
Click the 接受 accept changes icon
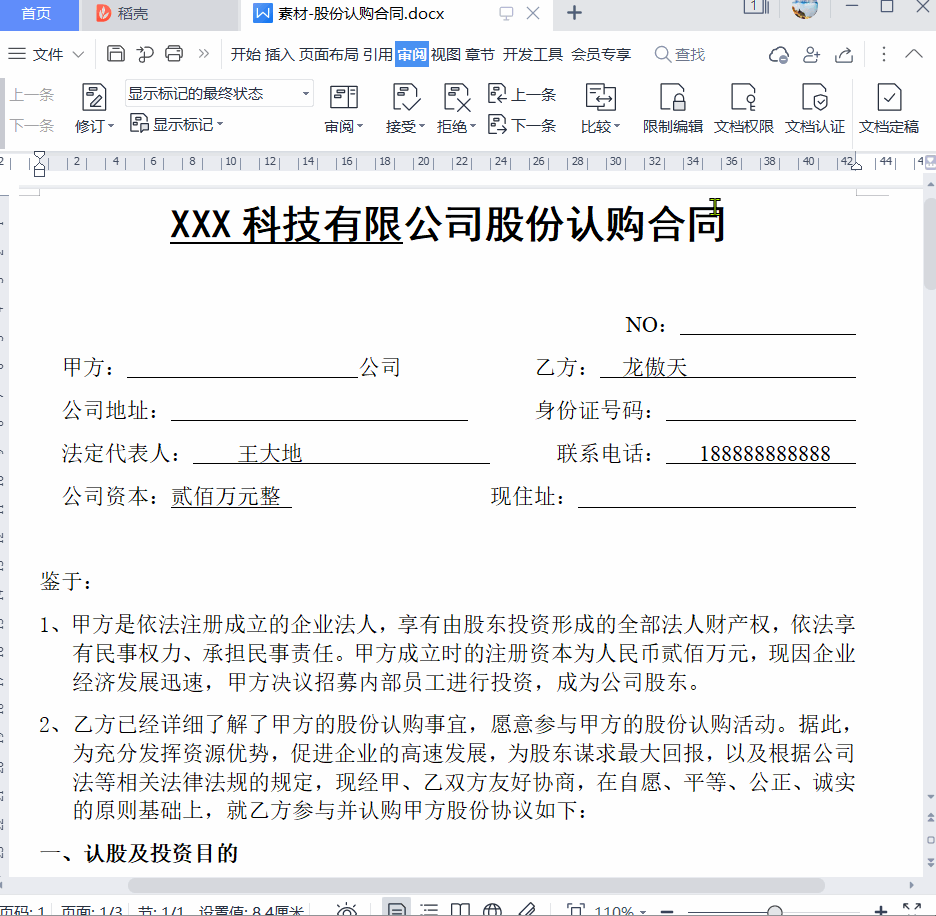tap(405, 97)
